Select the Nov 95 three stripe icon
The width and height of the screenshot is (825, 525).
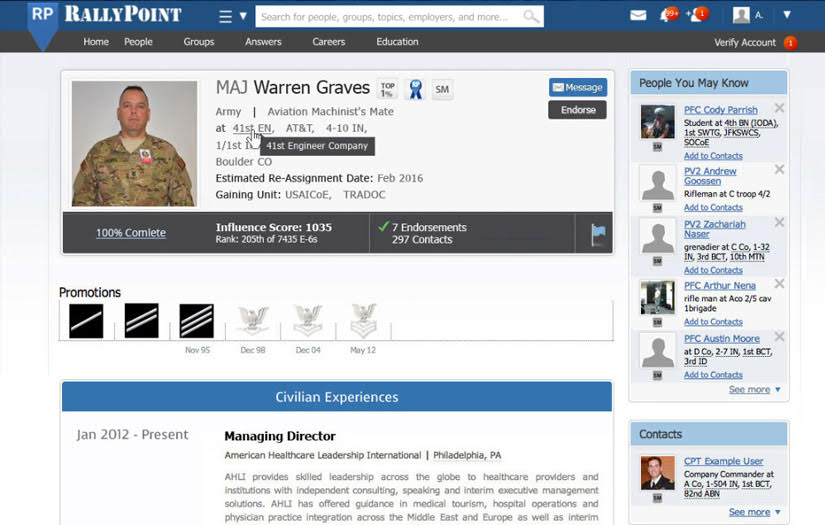(x=196, y=321)
